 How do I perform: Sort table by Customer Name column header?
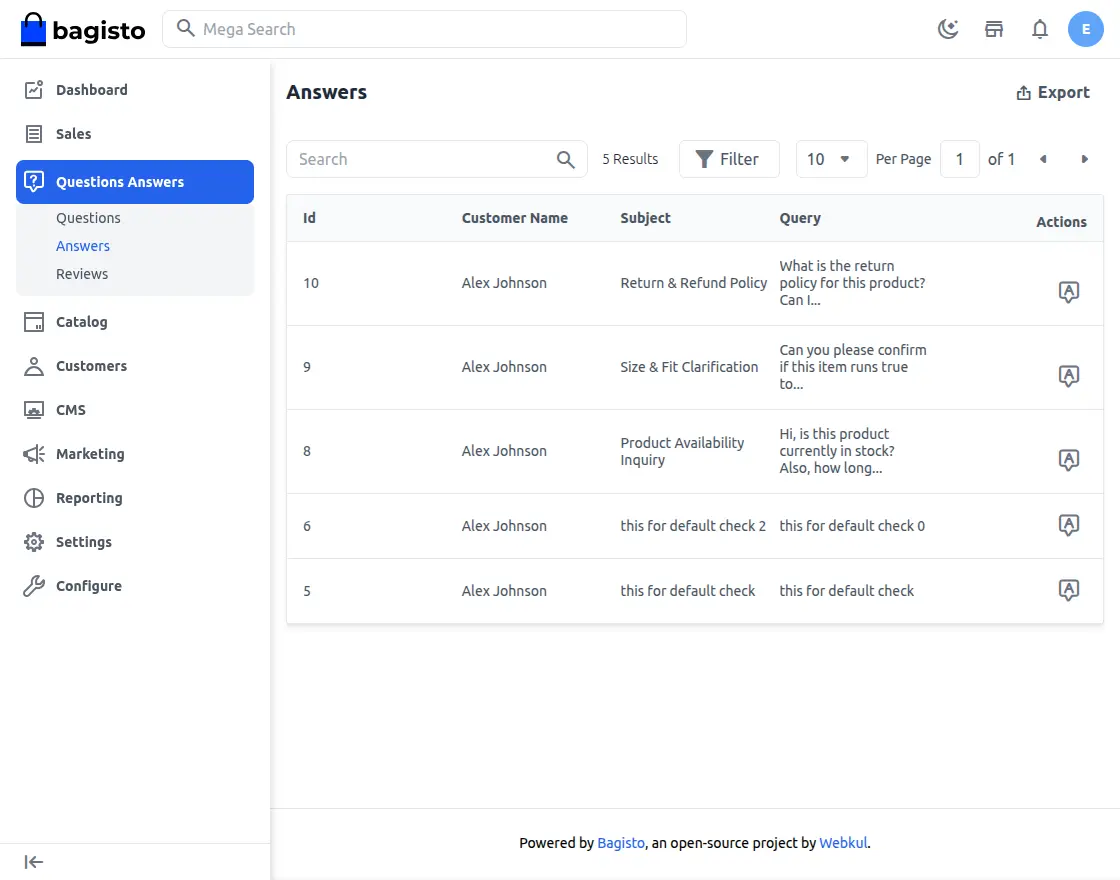tap(514, 218)
